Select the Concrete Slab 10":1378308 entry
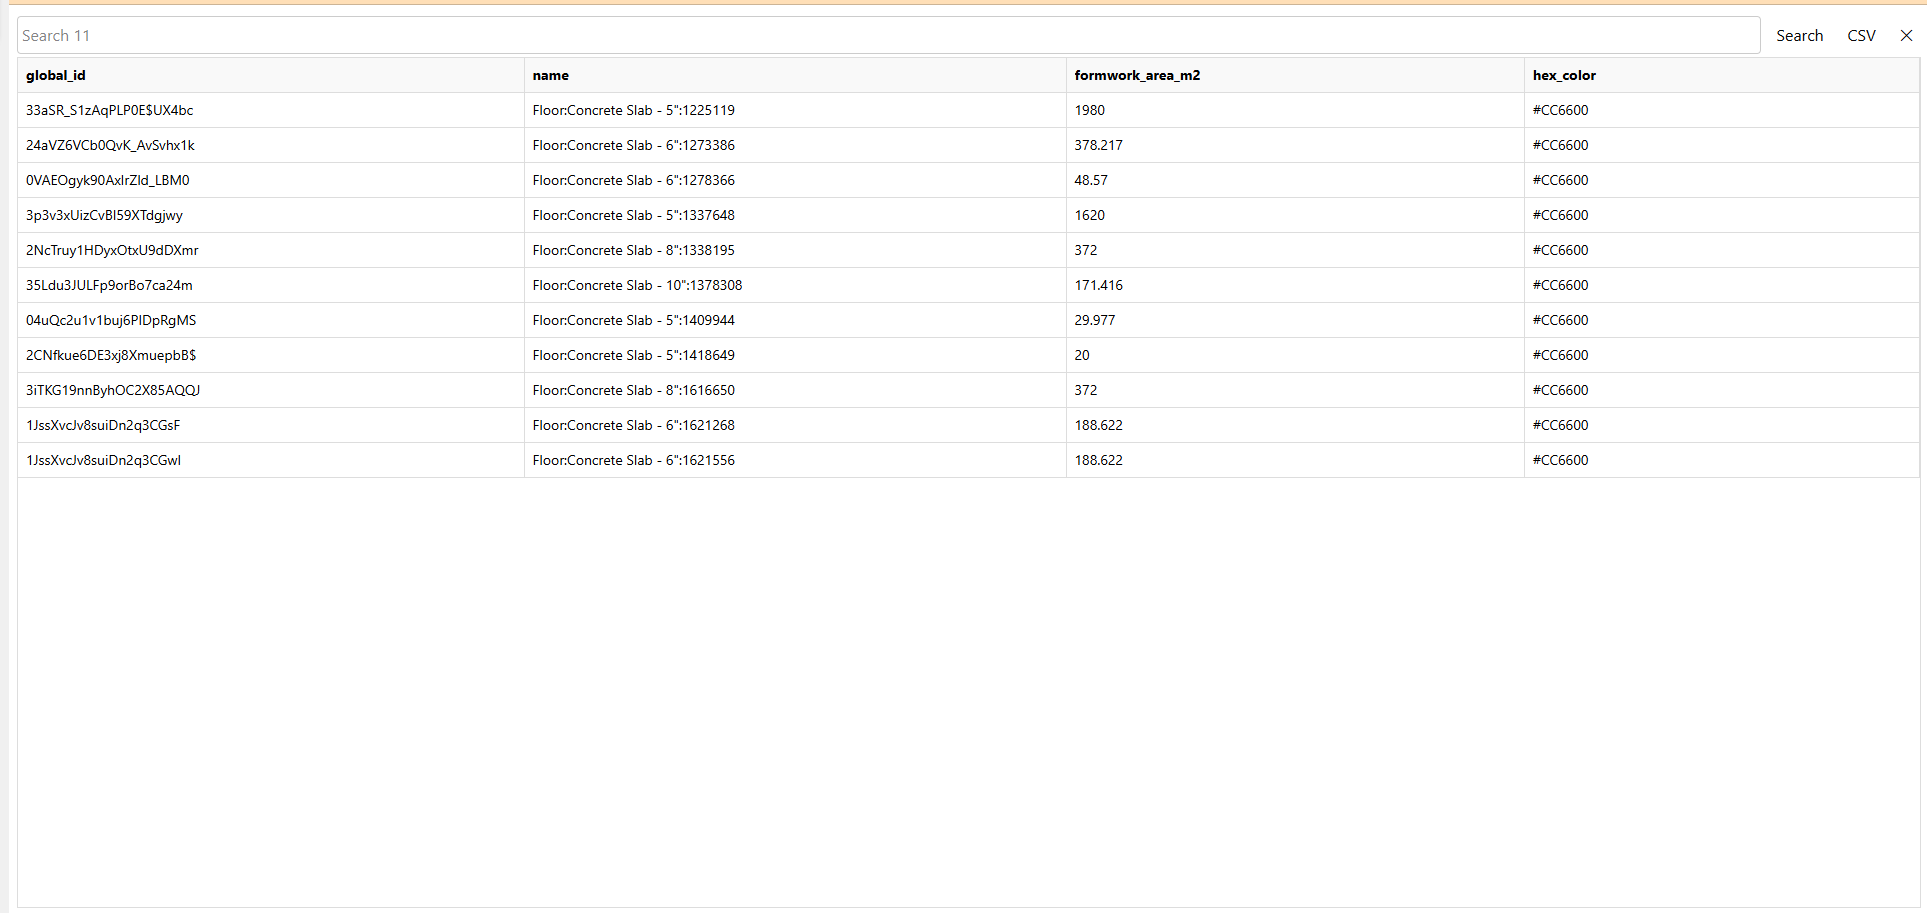Screen dimensions: 1927x913 coord(637,285)
